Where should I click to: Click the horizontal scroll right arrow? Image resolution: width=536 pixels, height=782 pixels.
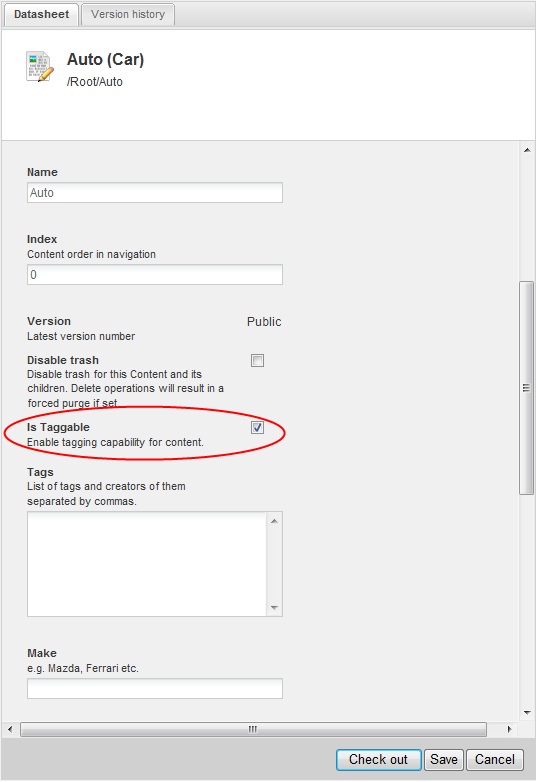click(509, 729)
